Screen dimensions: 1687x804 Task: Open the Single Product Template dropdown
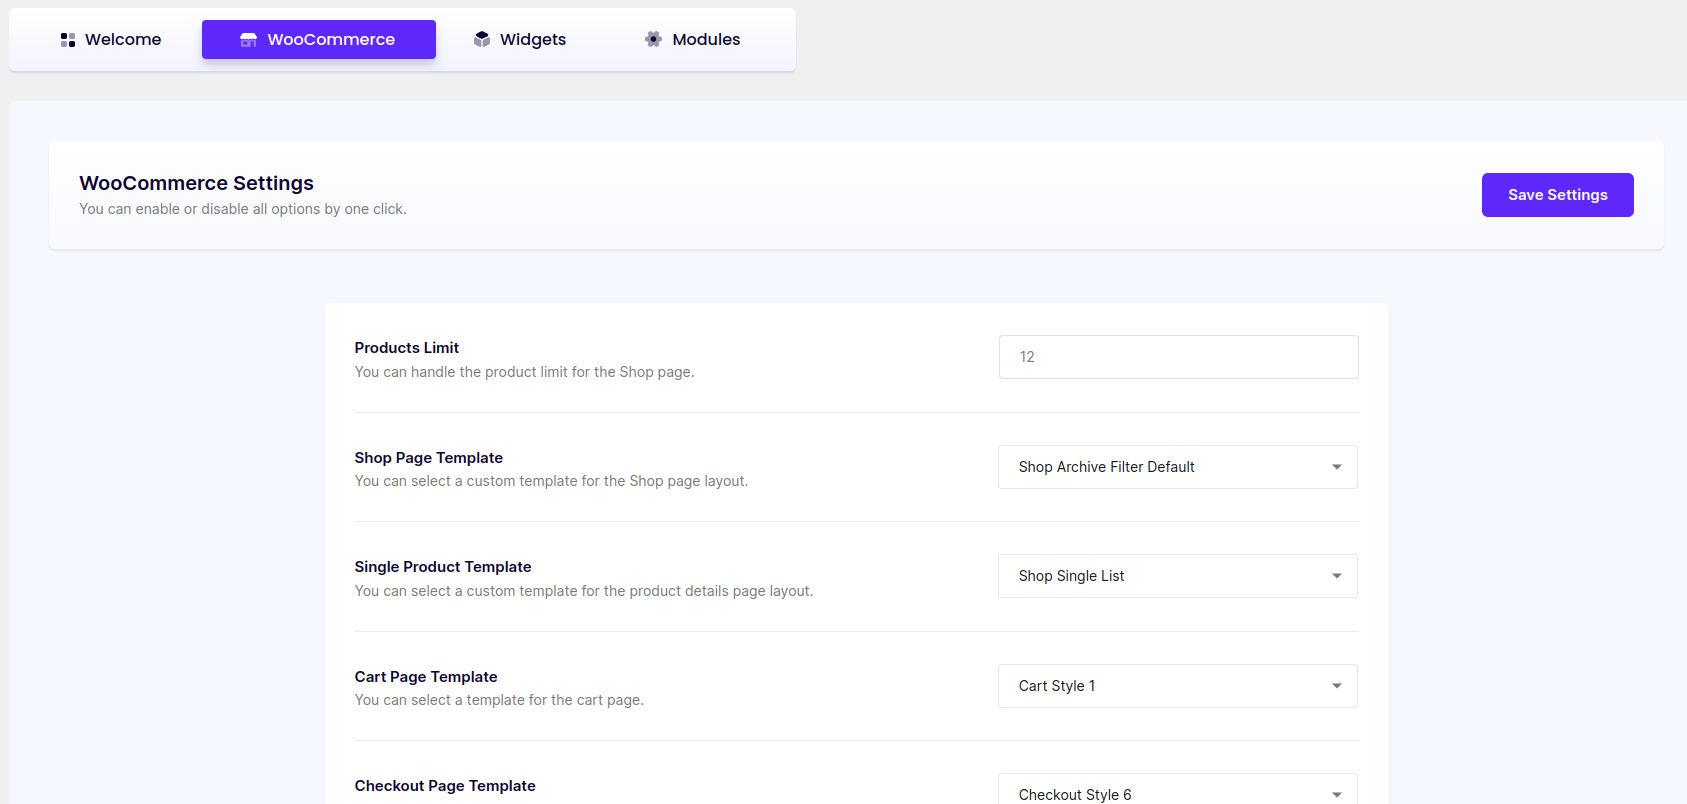pyautogui.click(x=1178, y=576)
